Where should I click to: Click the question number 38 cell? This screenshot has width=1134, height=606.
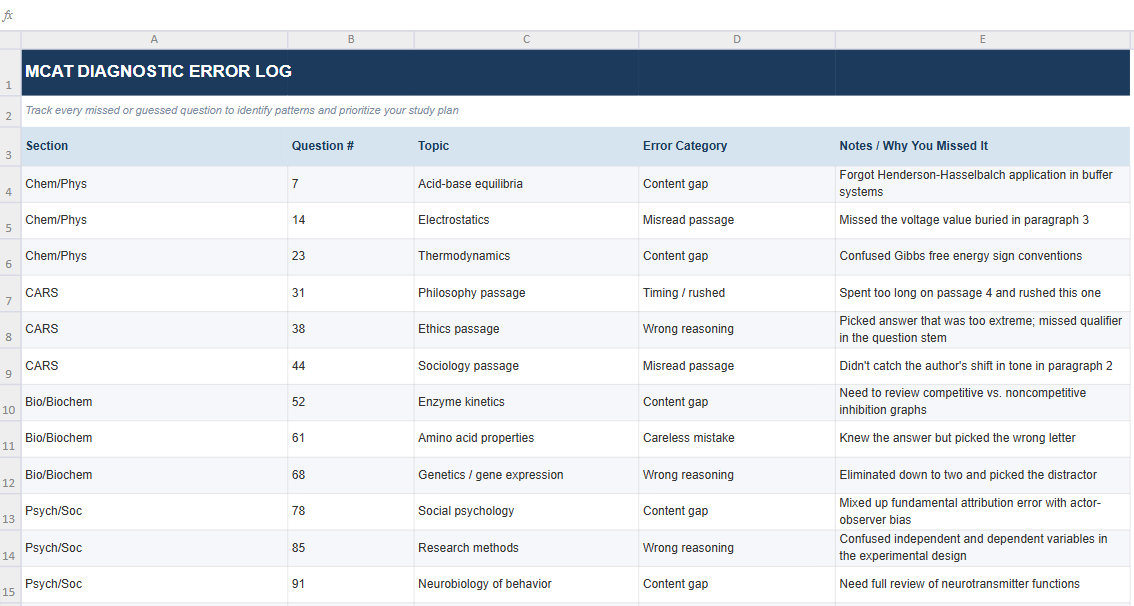point(351,330)
